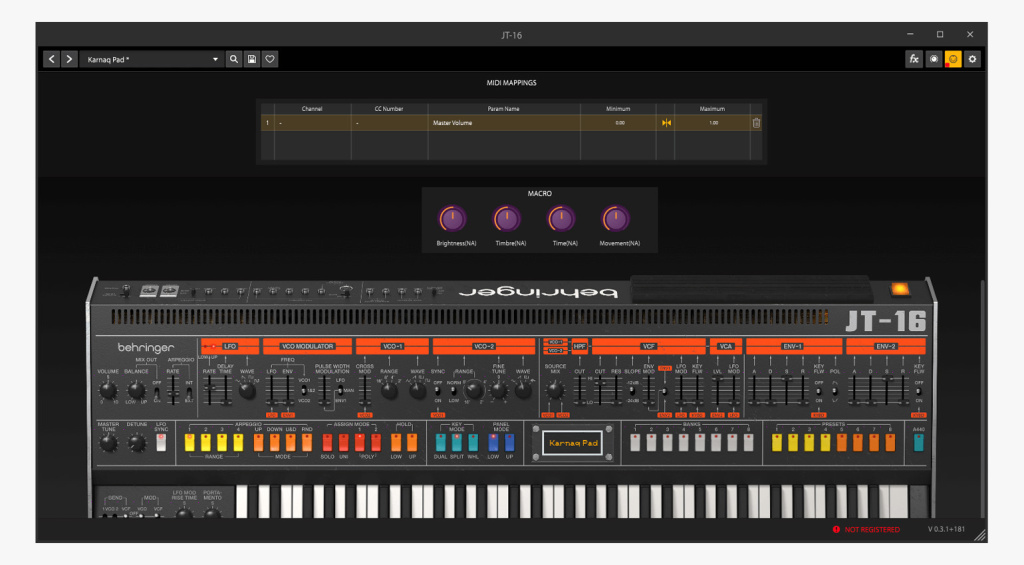Screen dimensions: 1024x565
Task: Click the VCO-1 RANGE knob
Action: point(389,391)
